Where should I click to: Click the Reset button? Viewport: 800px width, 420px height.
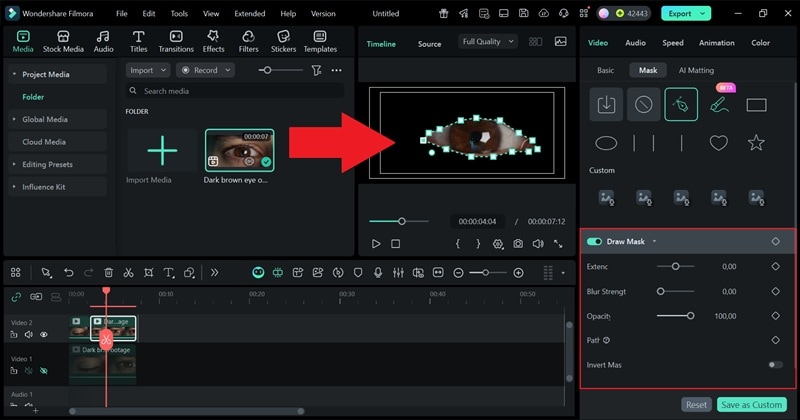pos(696,405)
